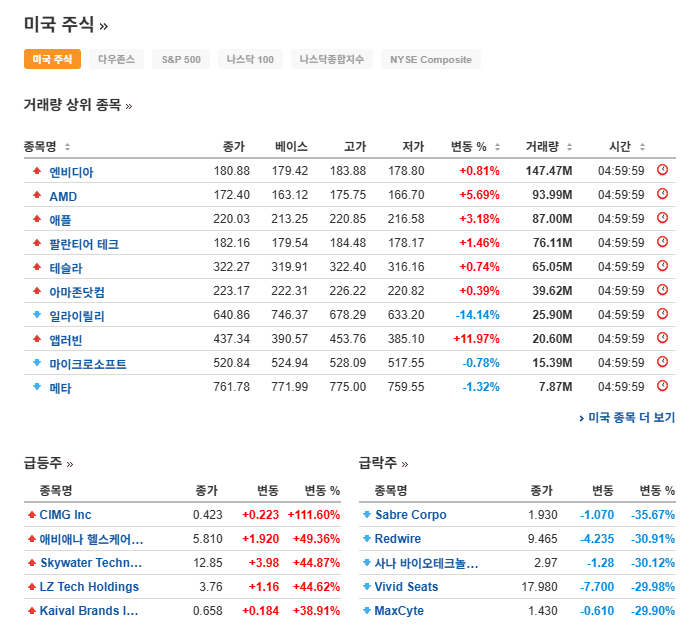The height and width of the screenshot is (632, 690).
Task: Open the 급락주 heading link
Action: (x=383, y=463)
